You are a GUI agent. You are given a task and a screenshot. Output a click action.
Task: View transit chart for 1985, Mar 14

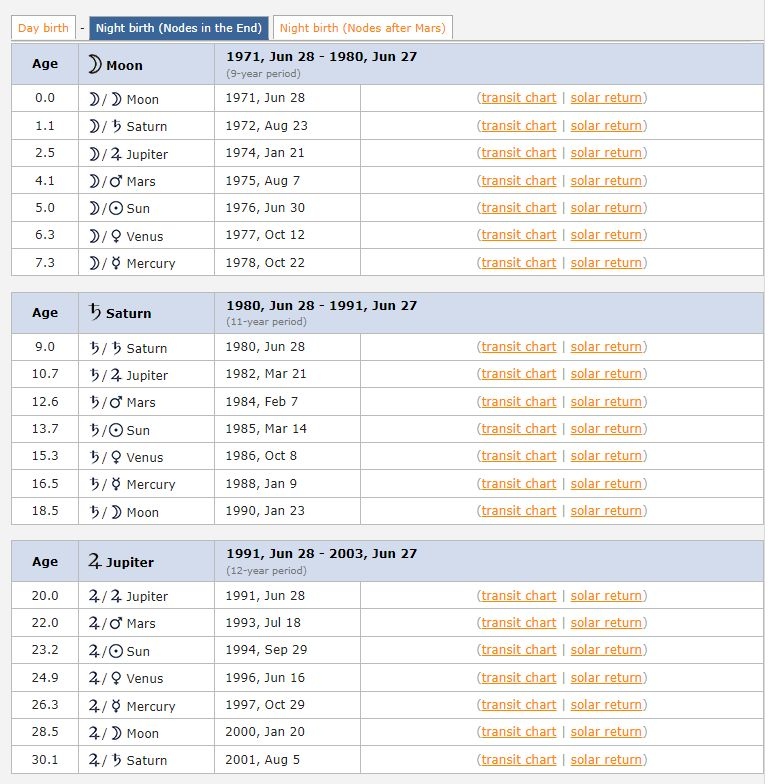(518, 429)
